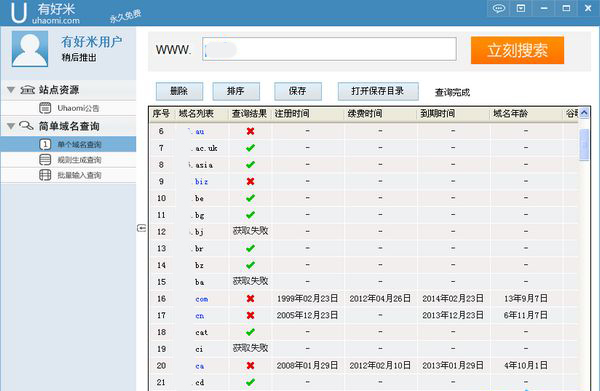Collapse the sidebar with the arrow handle
The height and width of the screenshot is (391, 600).
point(141,228)
